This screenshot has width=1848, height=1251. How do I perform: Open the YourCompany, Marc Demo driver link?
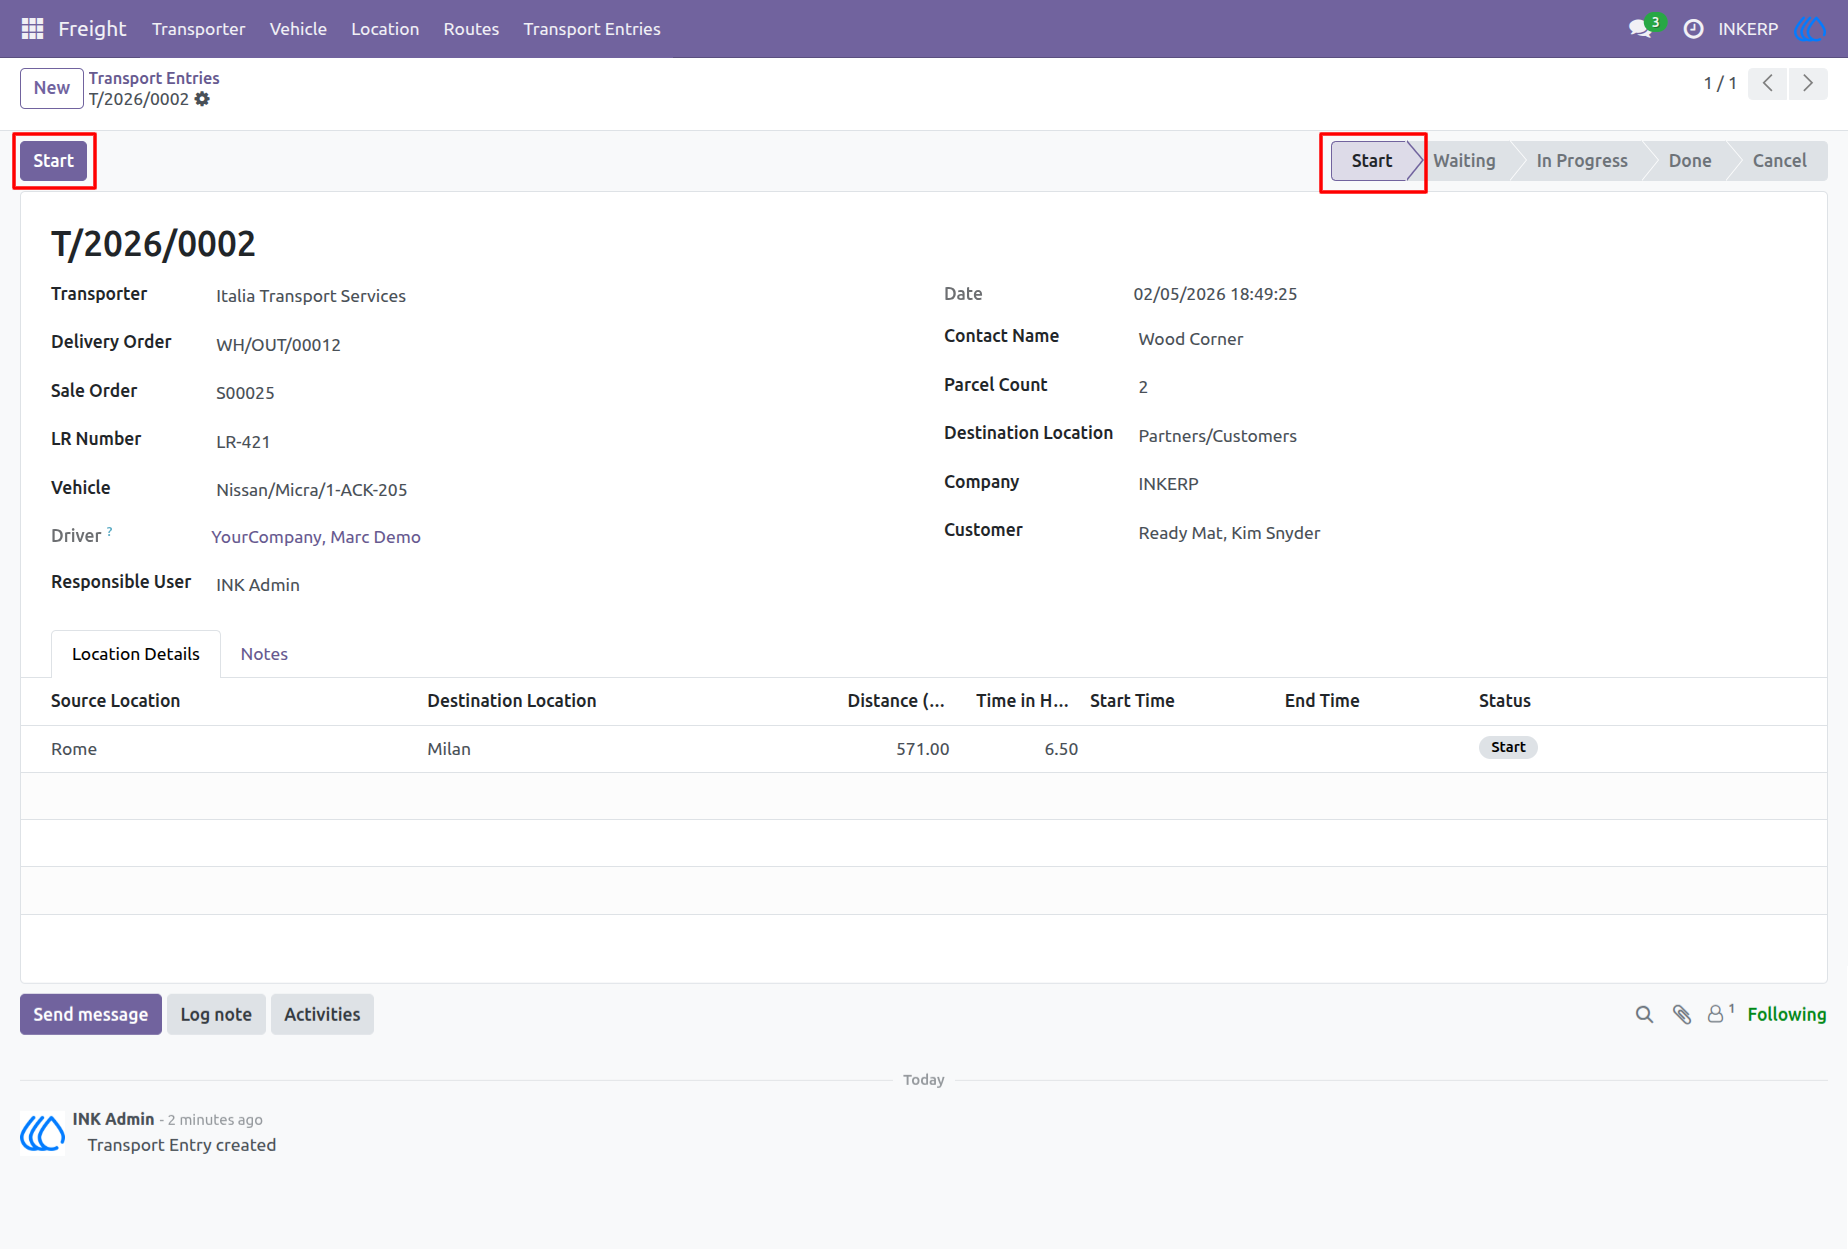(x=316, y=537)
